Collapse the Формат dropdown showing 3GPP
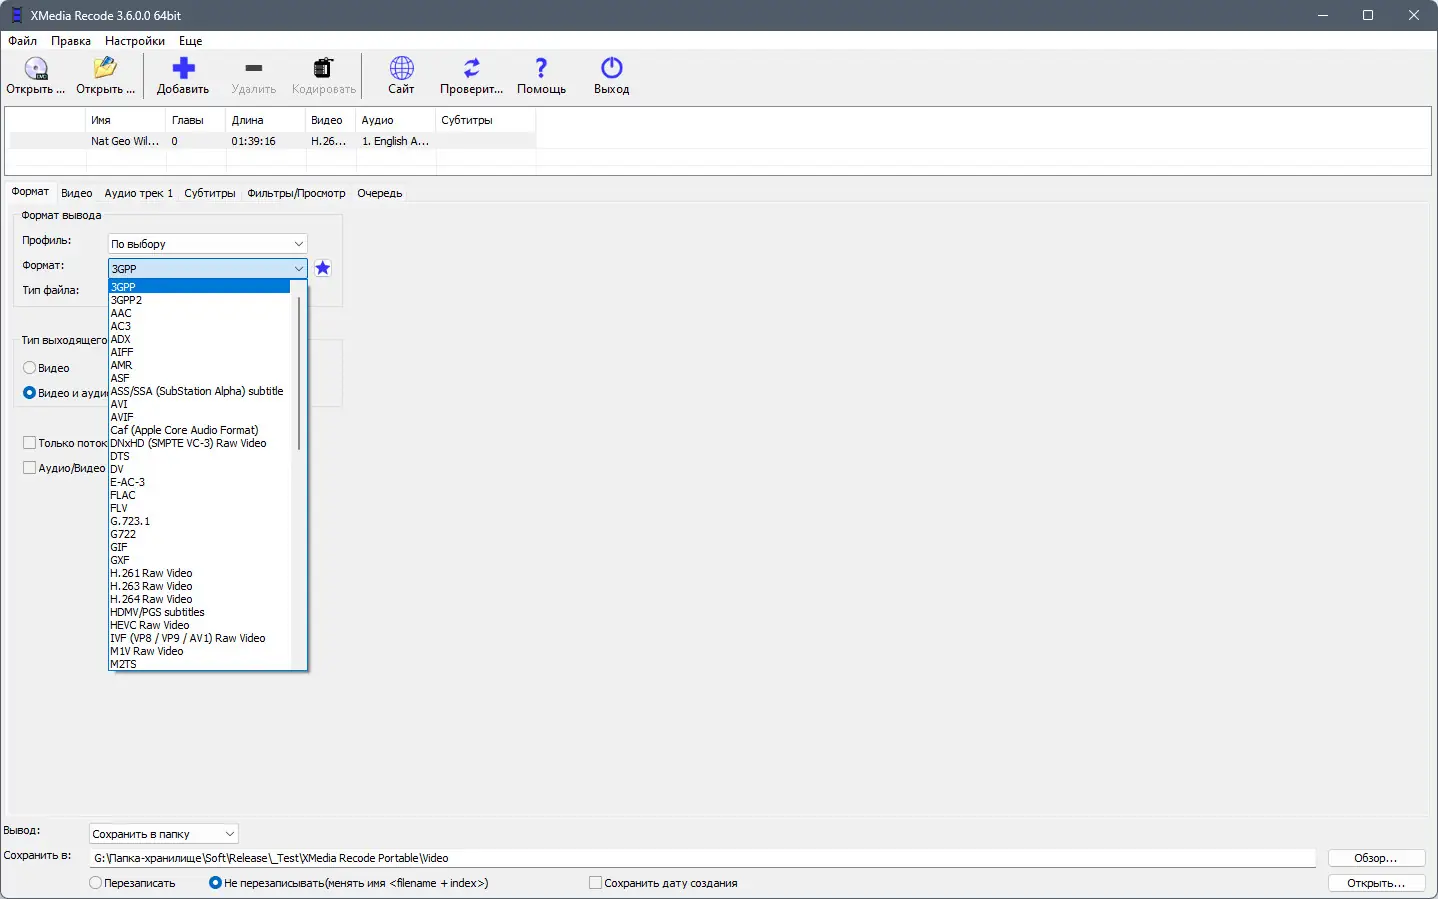This screenshot has width=1438, height=899. (207, 268)
